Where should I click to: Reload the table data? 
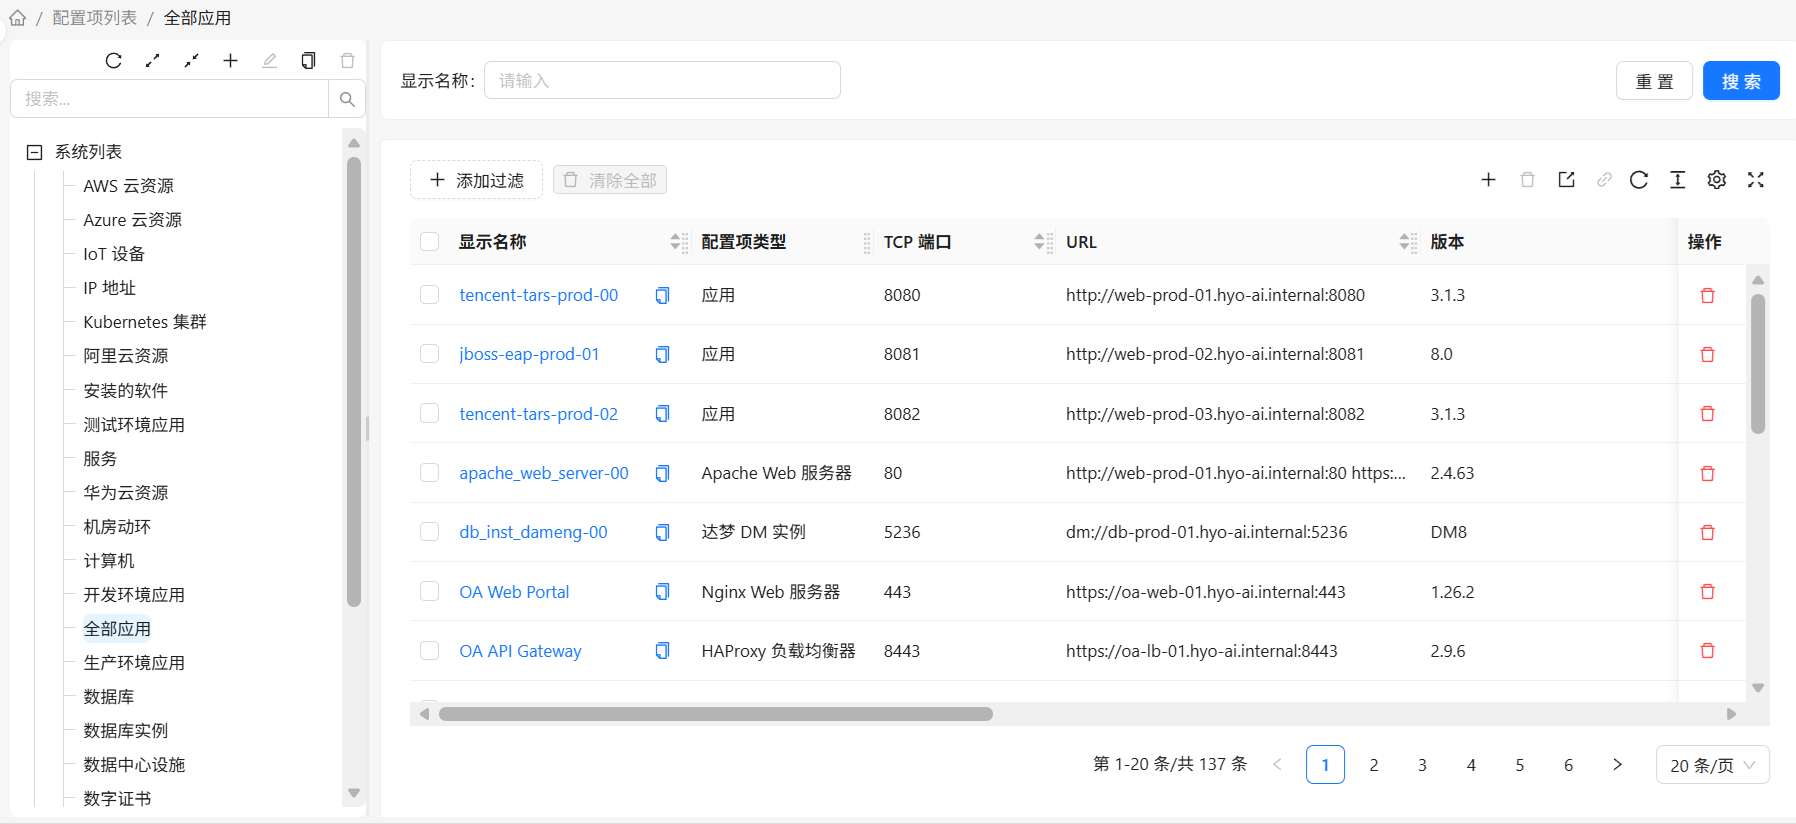point(1638,180)
